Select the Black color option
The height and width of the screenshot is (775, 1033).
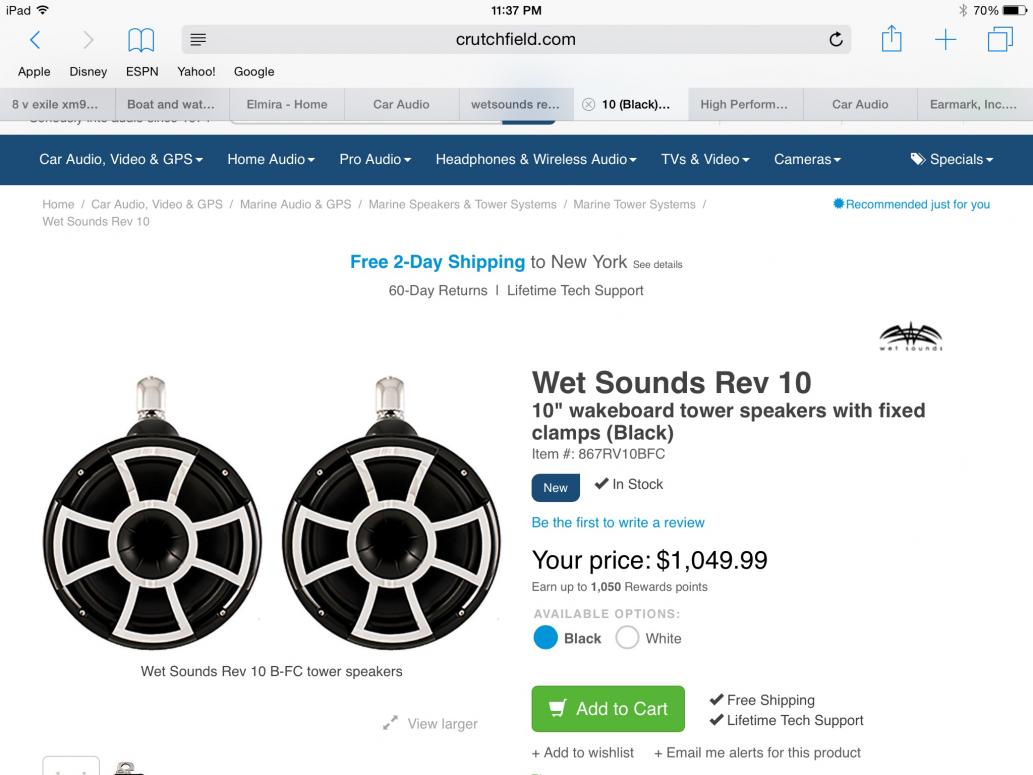[545, 638]
